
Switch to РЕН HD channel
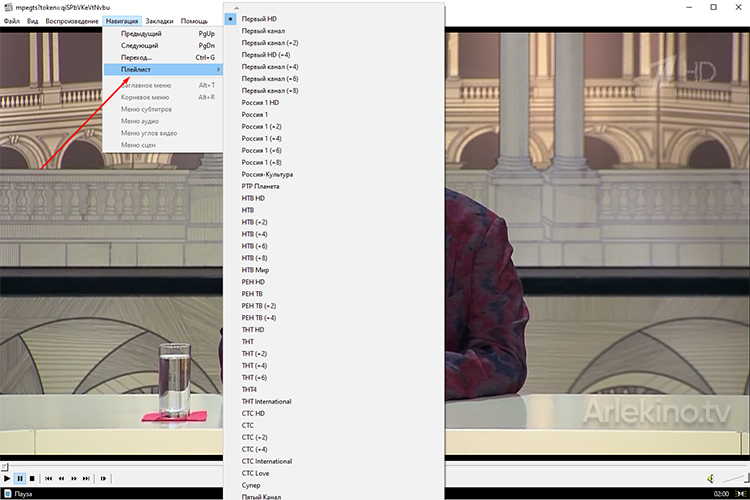click(x=333, y=282)
